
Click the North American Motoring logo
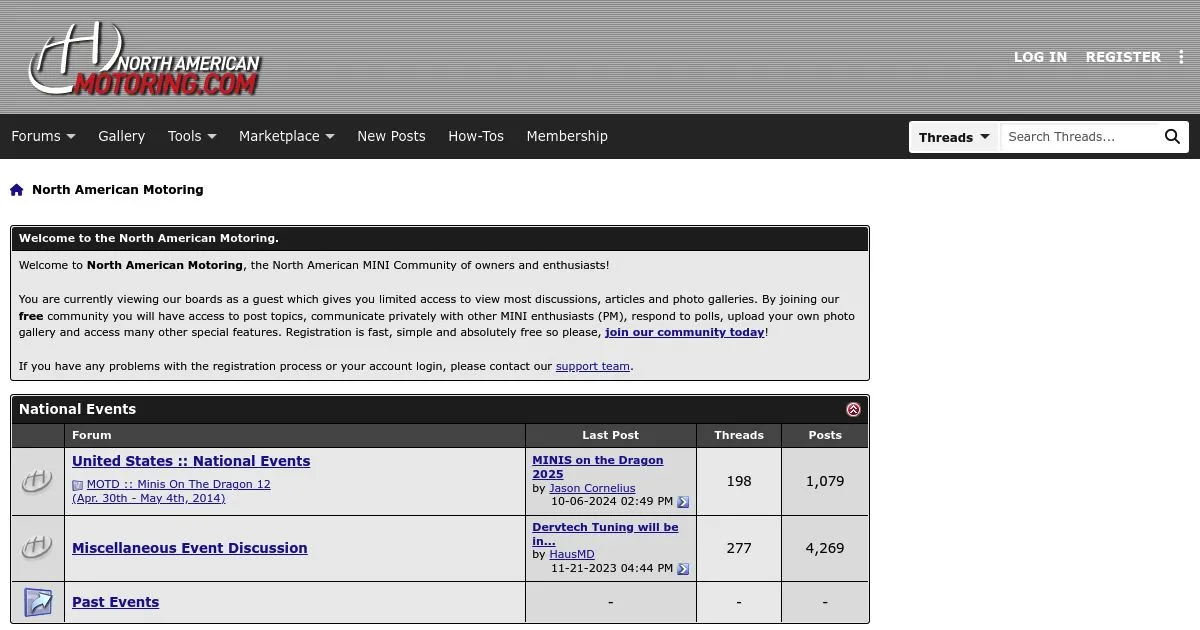[145, 60]
